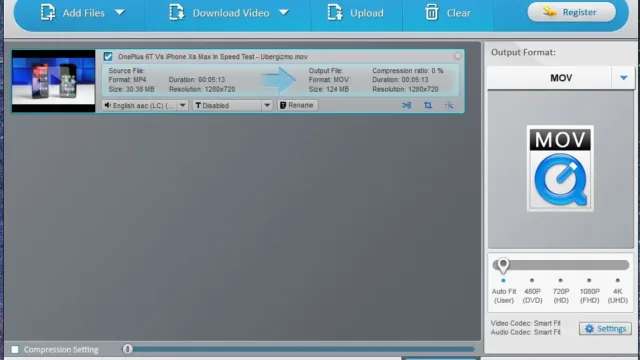Expand the Add Files dropdown arrow
Screen dimensions: 640x360
[x=120, y=13]
